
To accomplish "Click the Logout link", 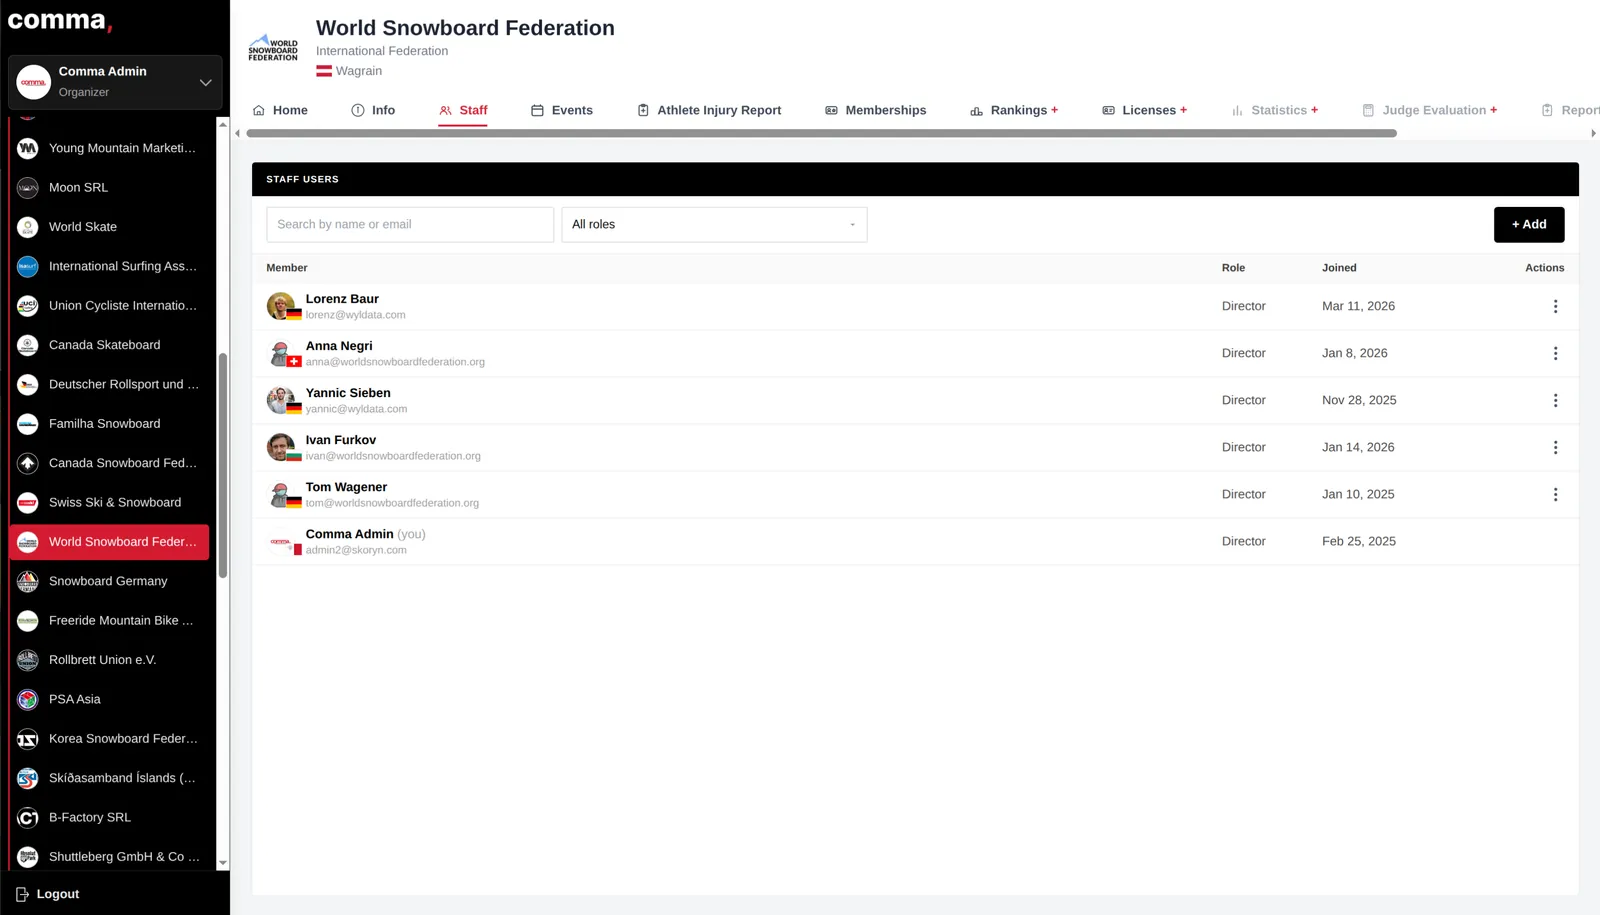I will [48, 894].
